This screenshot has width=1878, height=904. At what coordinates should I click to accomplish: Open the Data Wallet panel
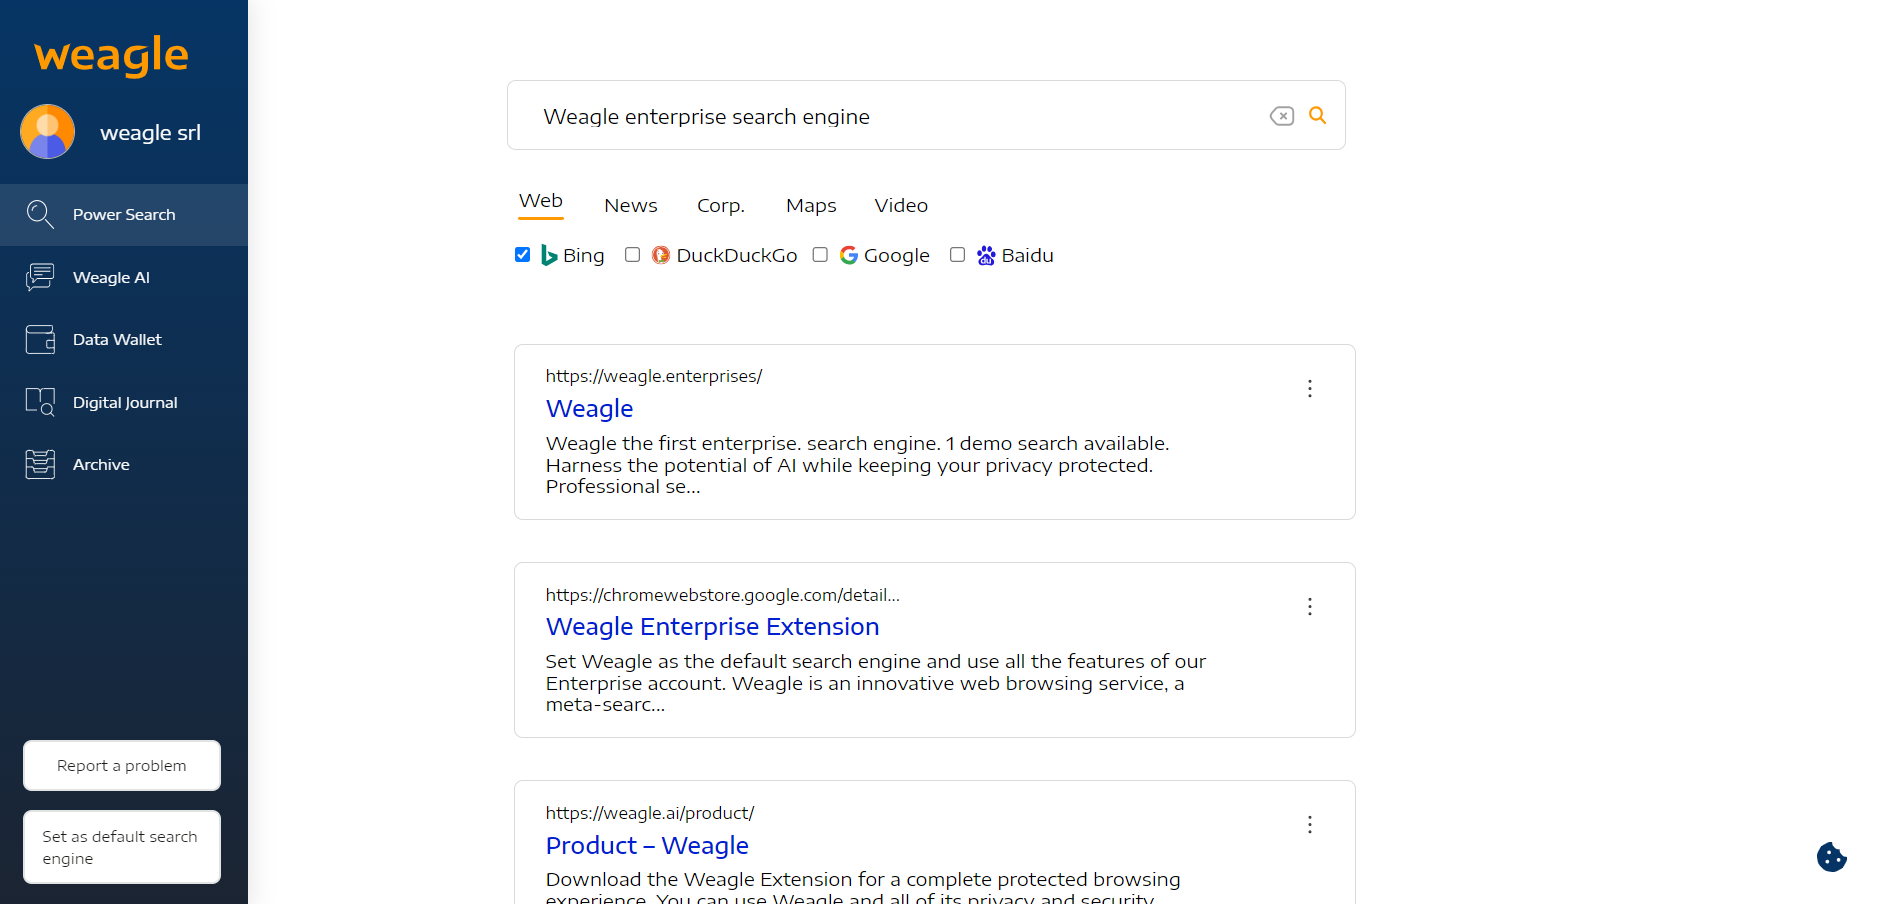116,340
